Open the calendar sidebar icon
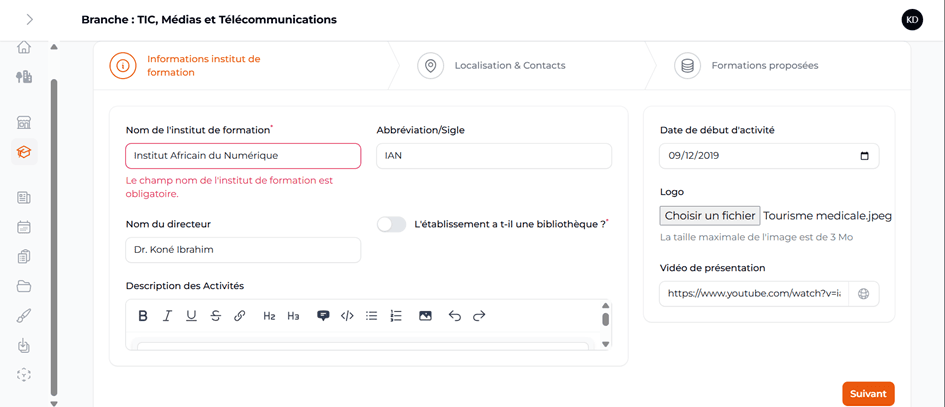 click(24, 227)
